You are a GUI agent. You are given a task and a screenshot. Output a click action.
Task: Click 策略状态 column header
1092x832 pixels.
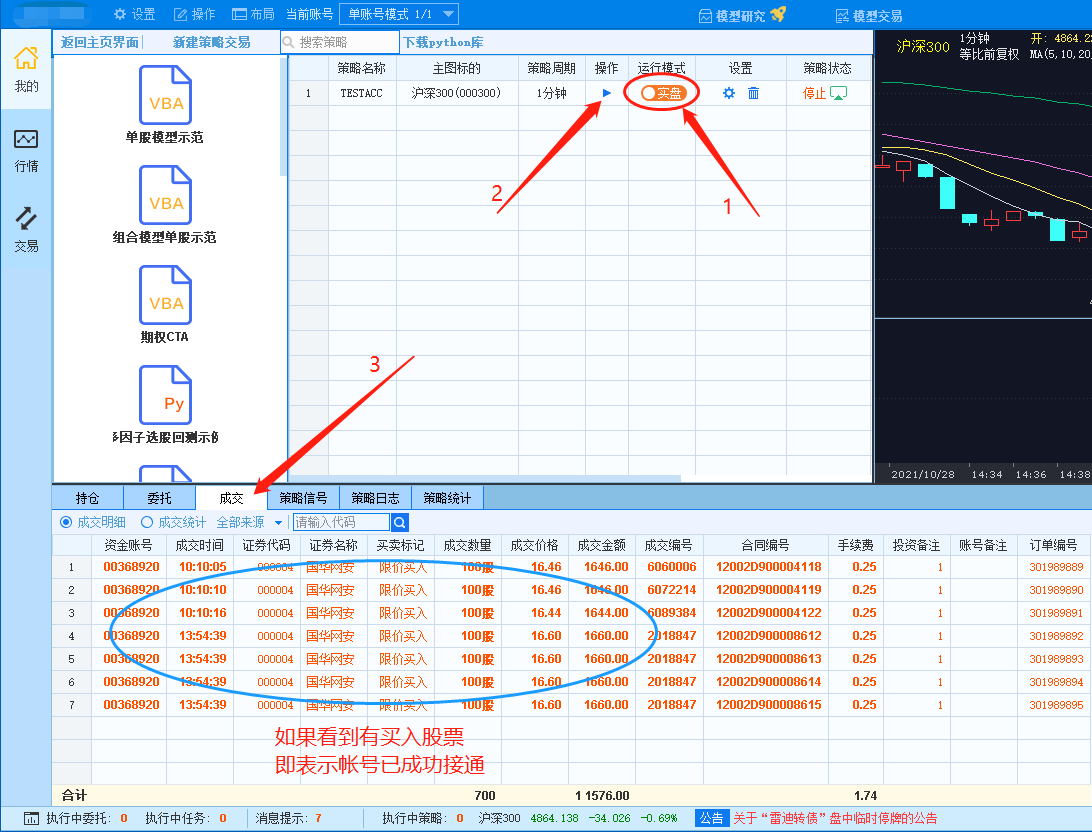[x=827, y=68]
